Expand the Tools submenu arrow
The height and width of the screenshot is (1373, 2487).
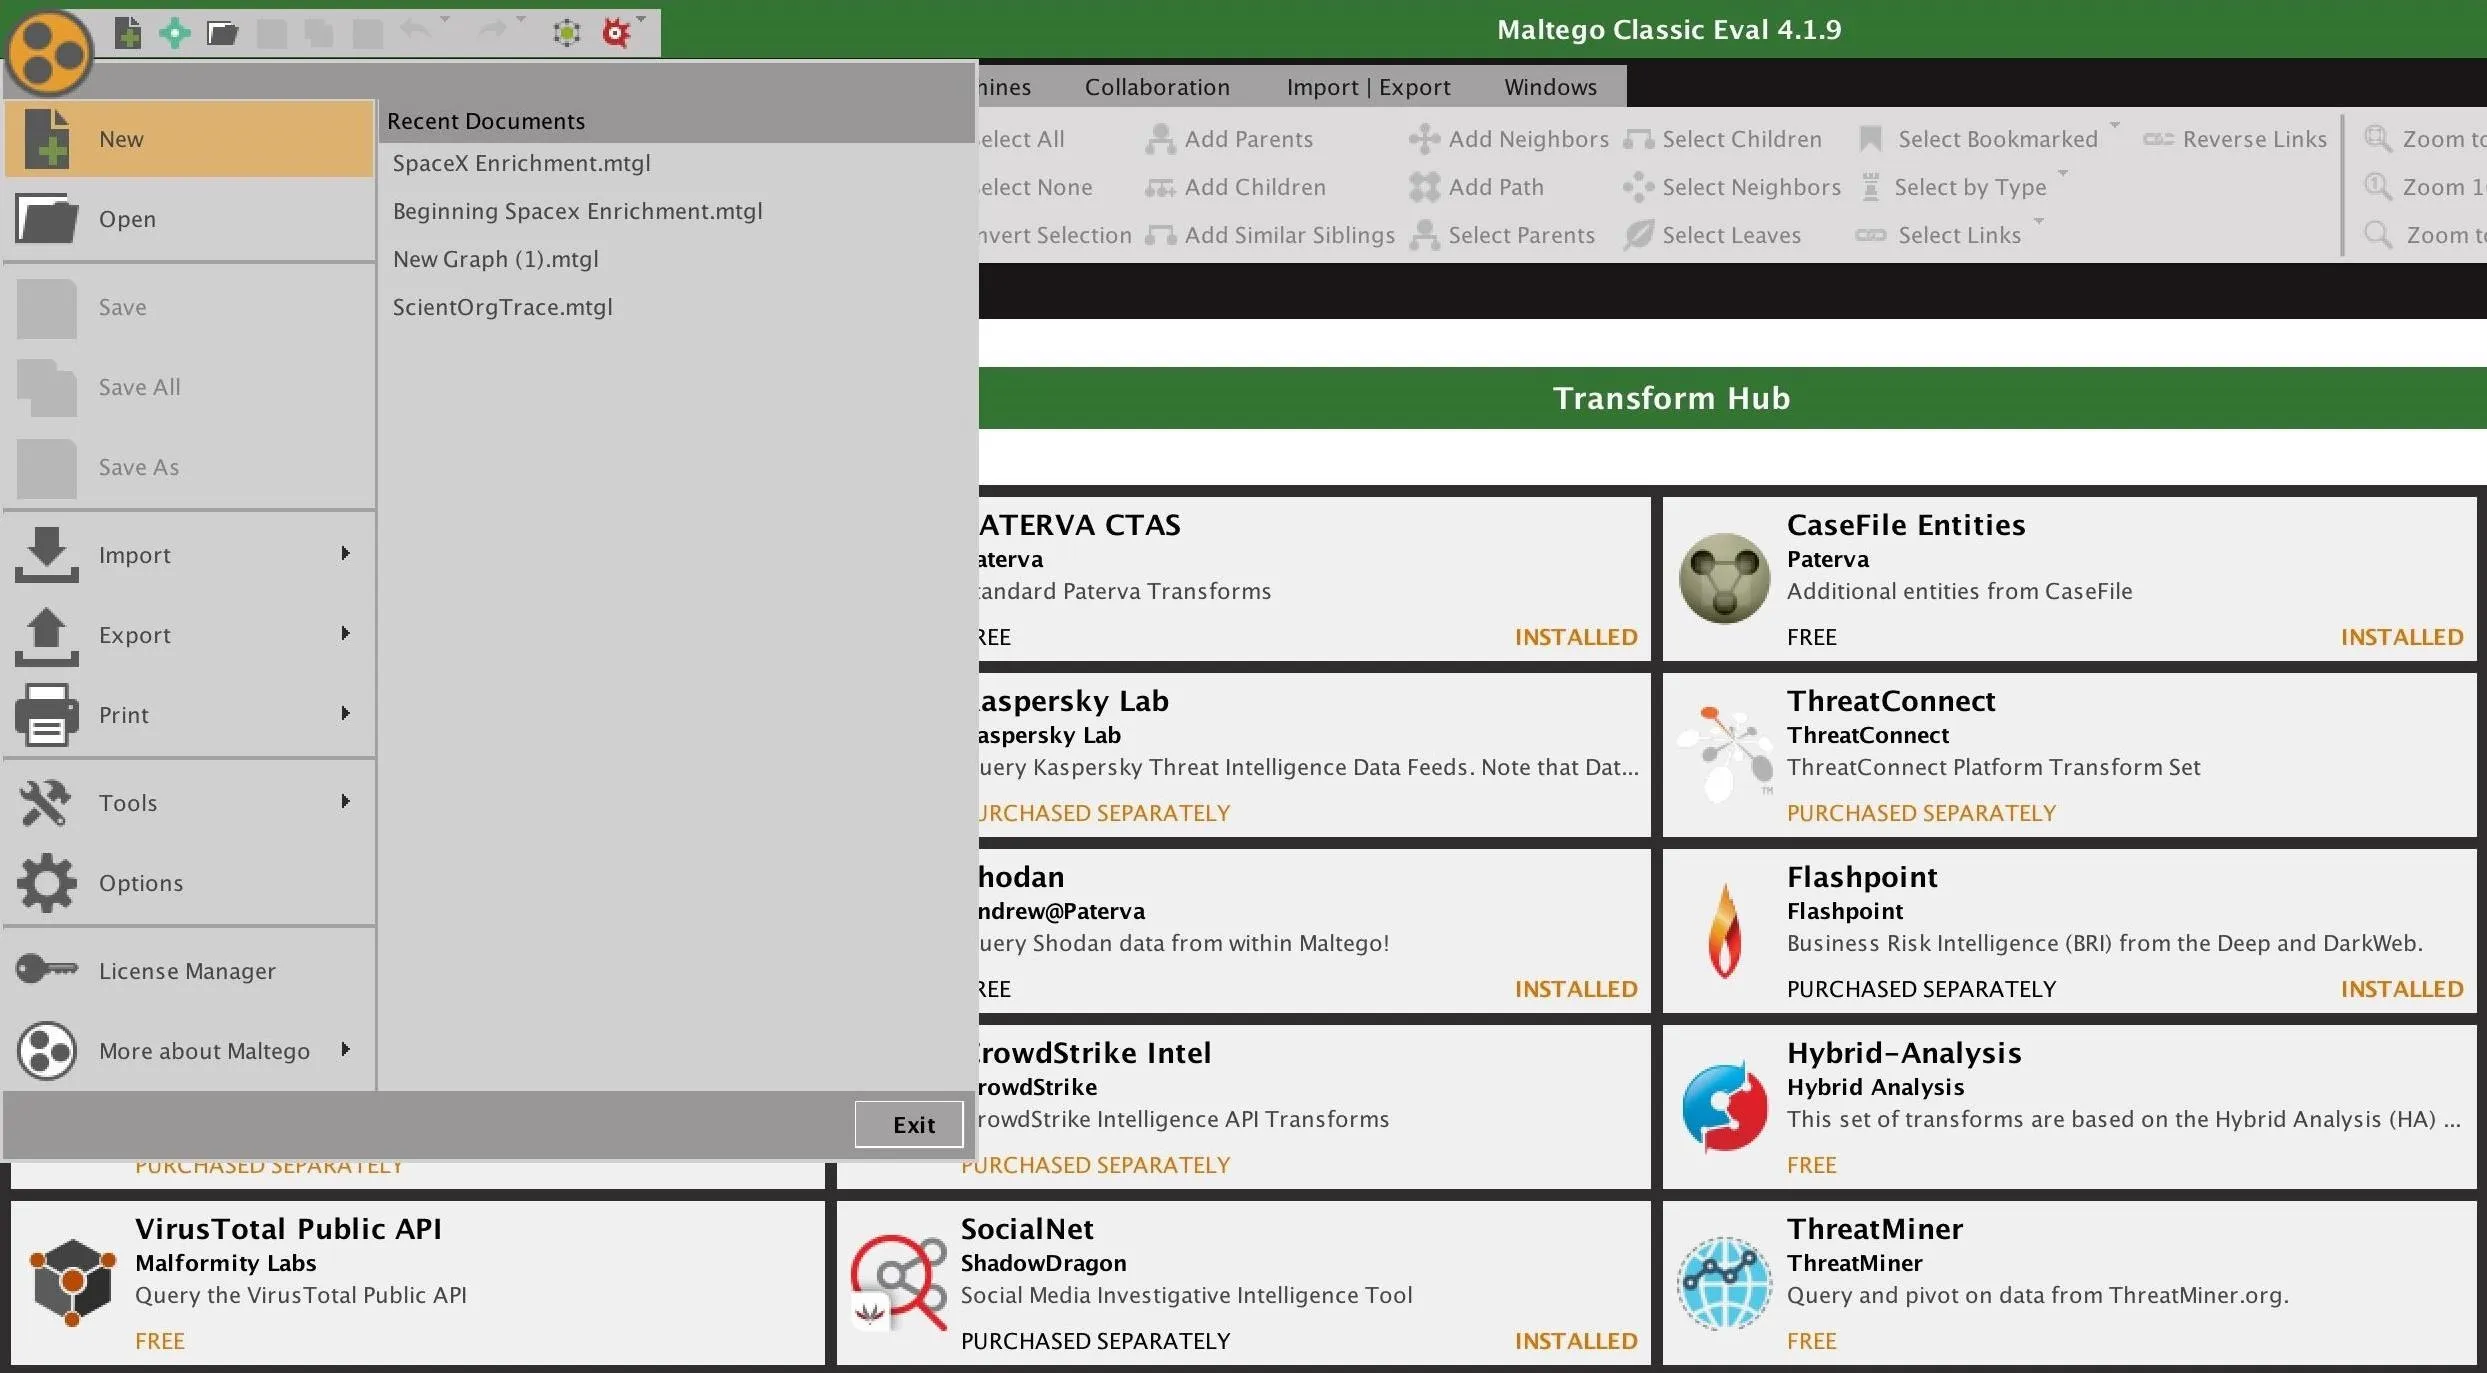click(x=345, y=801)
